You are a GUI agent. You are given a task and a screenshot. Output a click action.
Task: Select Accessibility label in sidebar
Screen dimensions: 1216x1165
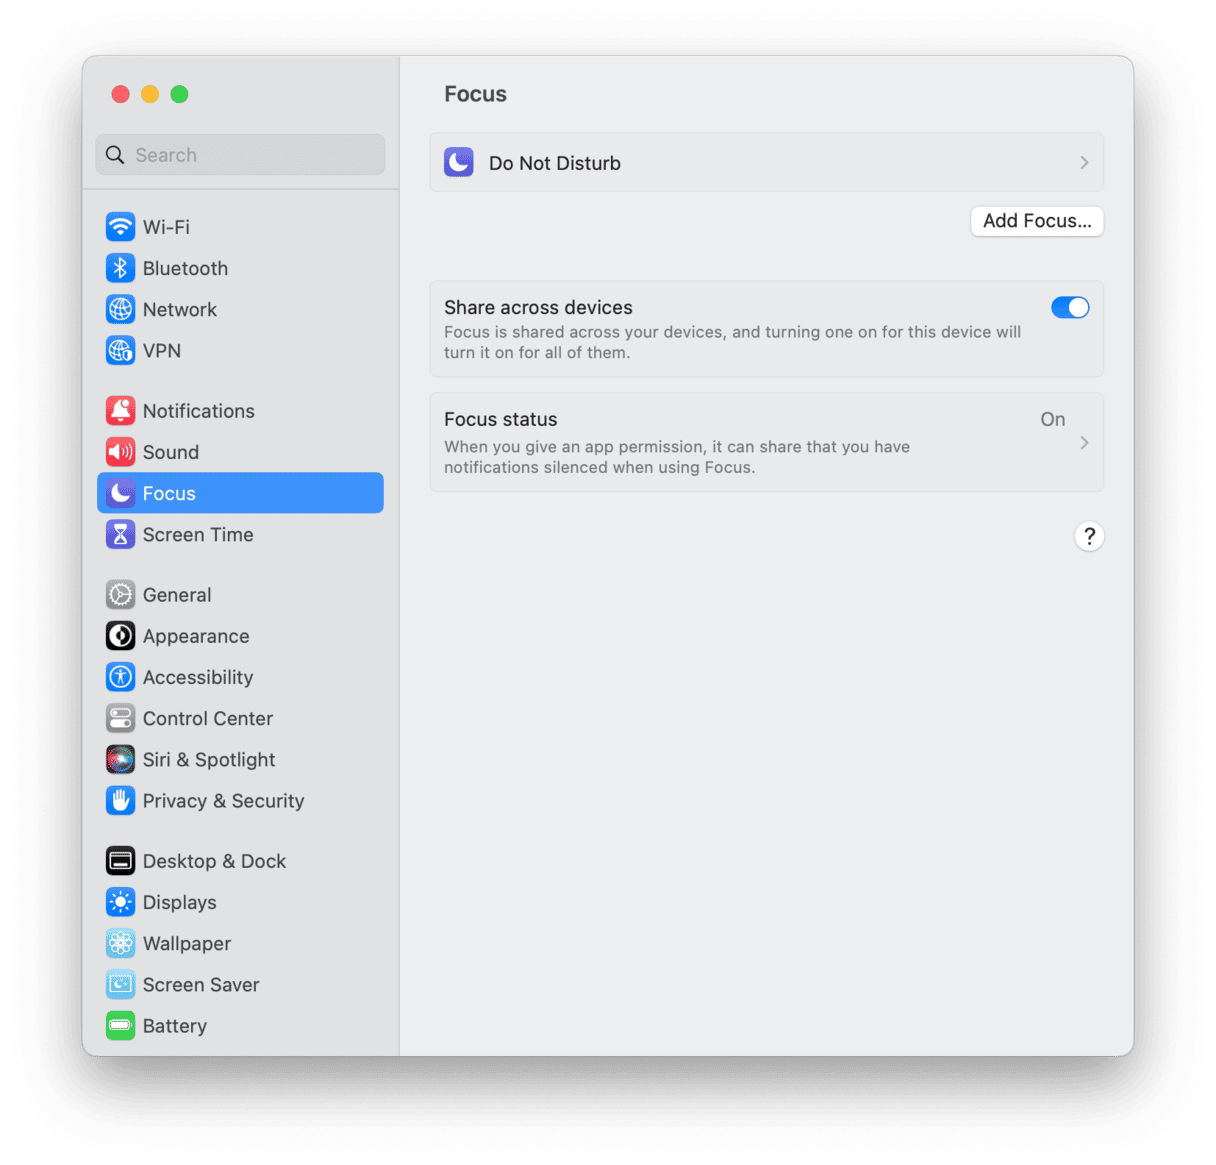[198, 677]
